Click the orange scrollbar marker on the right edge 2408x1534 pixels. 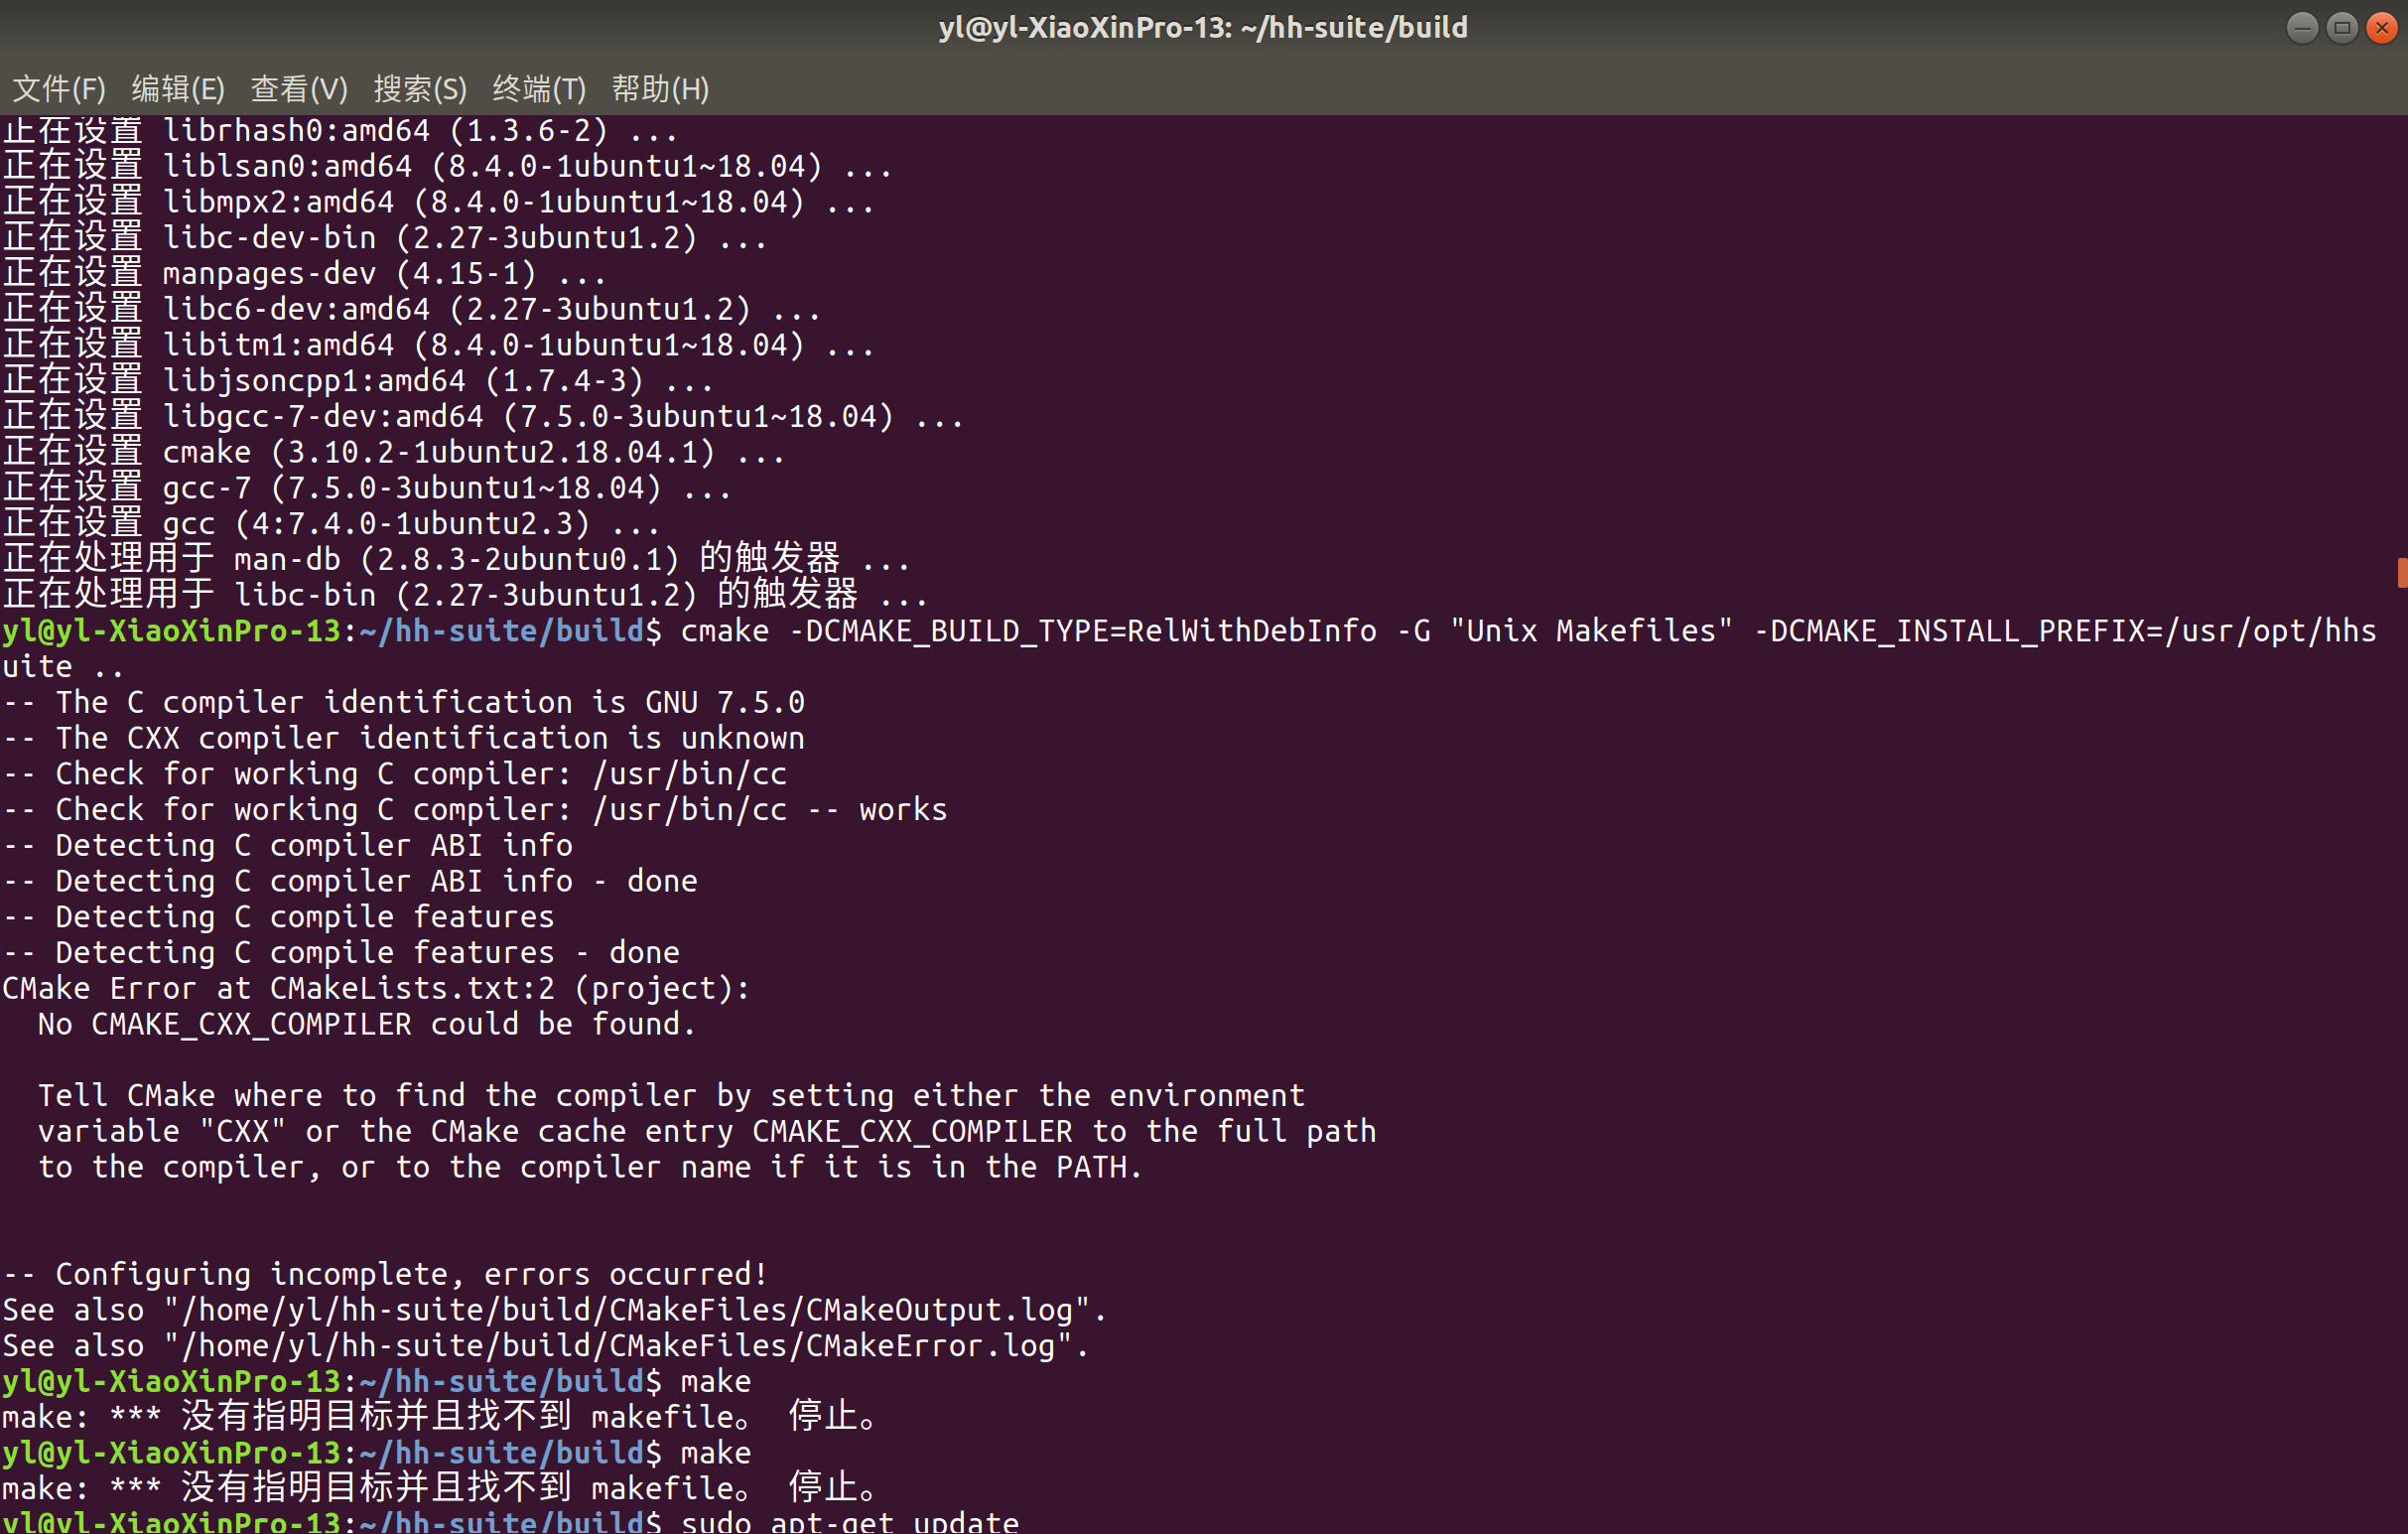[2400, 573]
